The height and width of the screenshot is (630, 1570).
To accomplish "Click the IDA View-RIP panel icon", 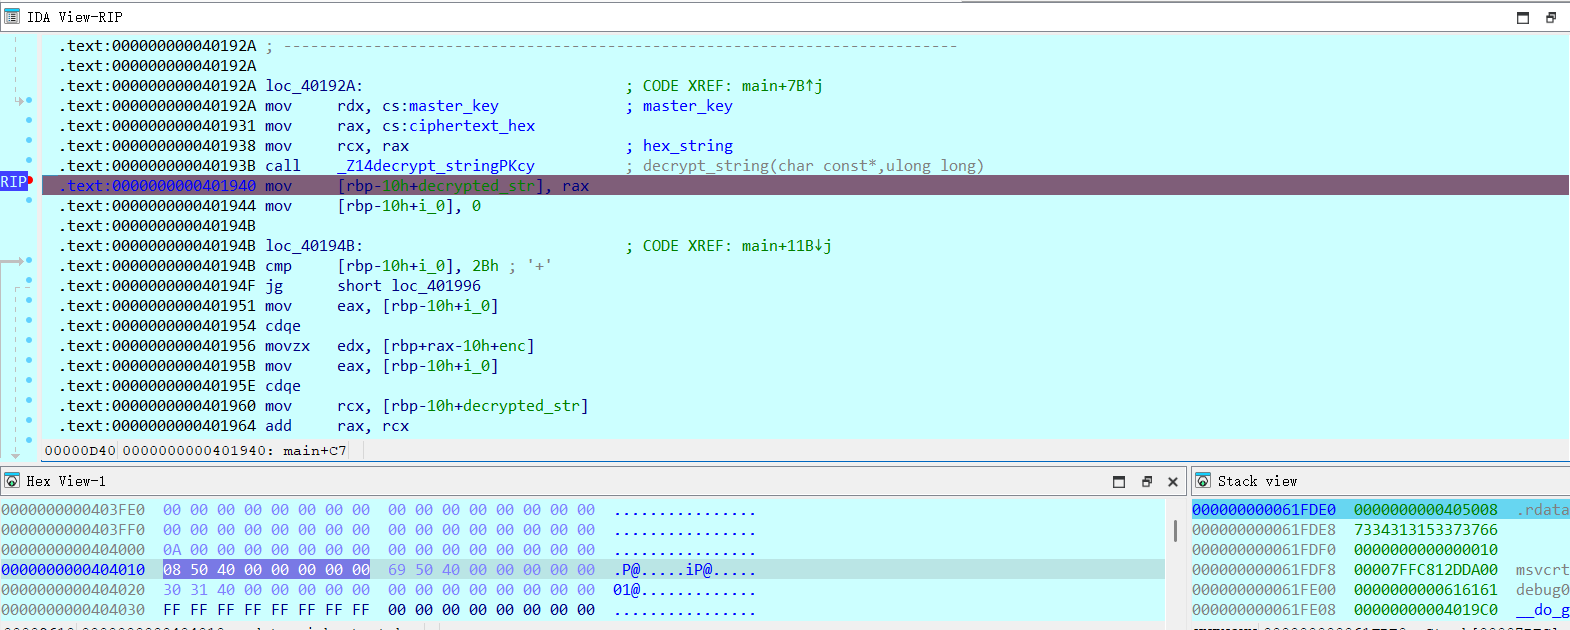I will 12,17.
